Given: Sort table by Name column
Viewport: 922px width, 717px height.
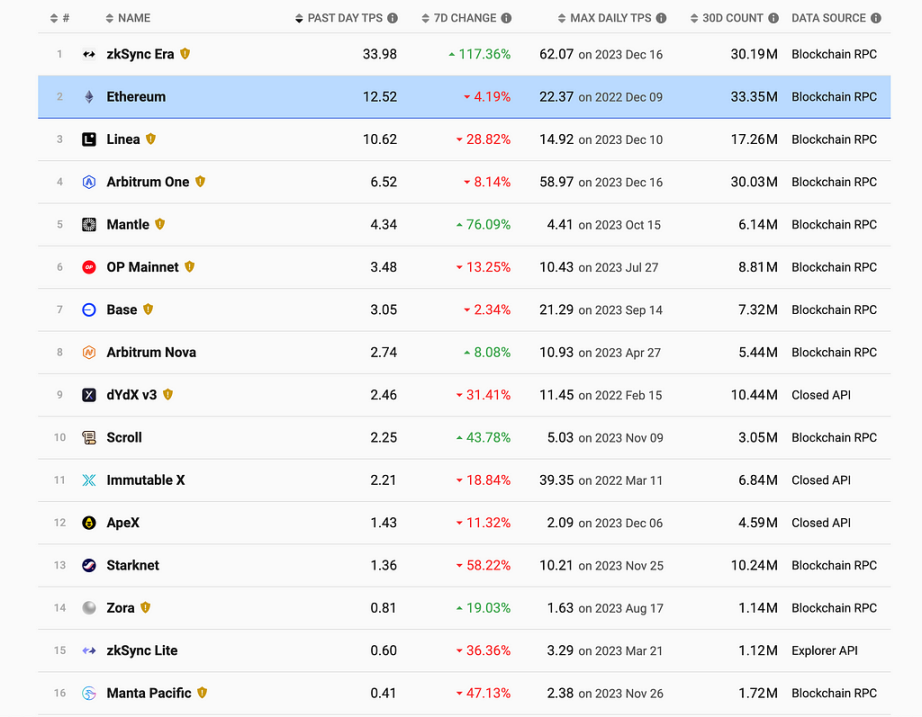Looking at the screenshot, I should 133,18.
